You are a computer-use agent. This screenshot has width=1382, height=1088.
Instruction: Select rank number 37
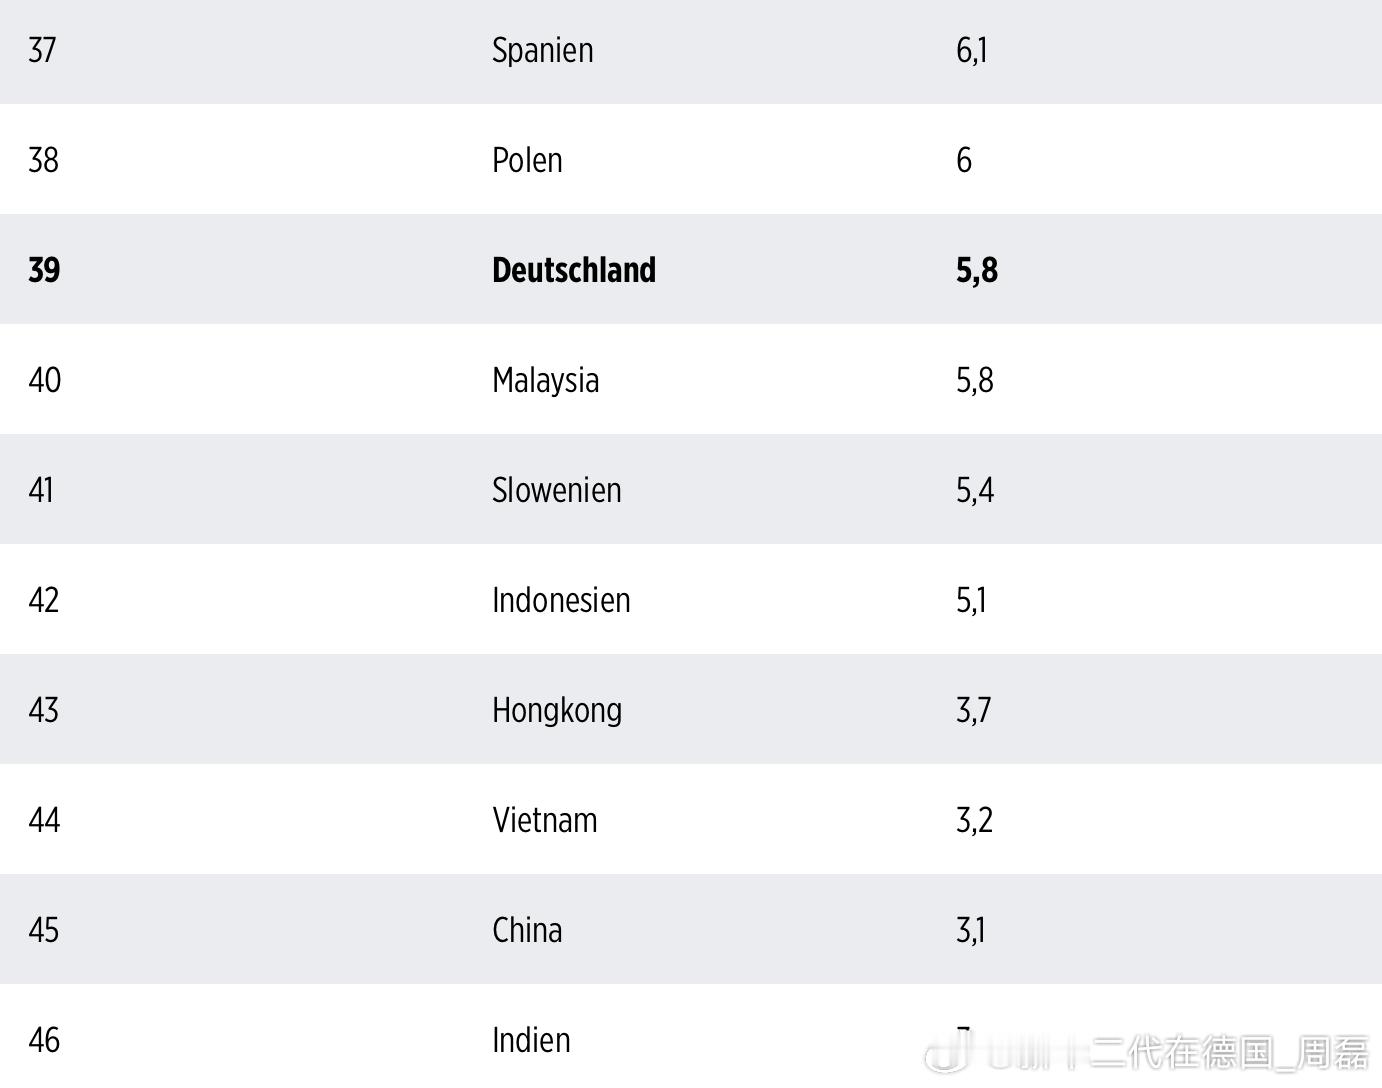(x=43, y=50)
